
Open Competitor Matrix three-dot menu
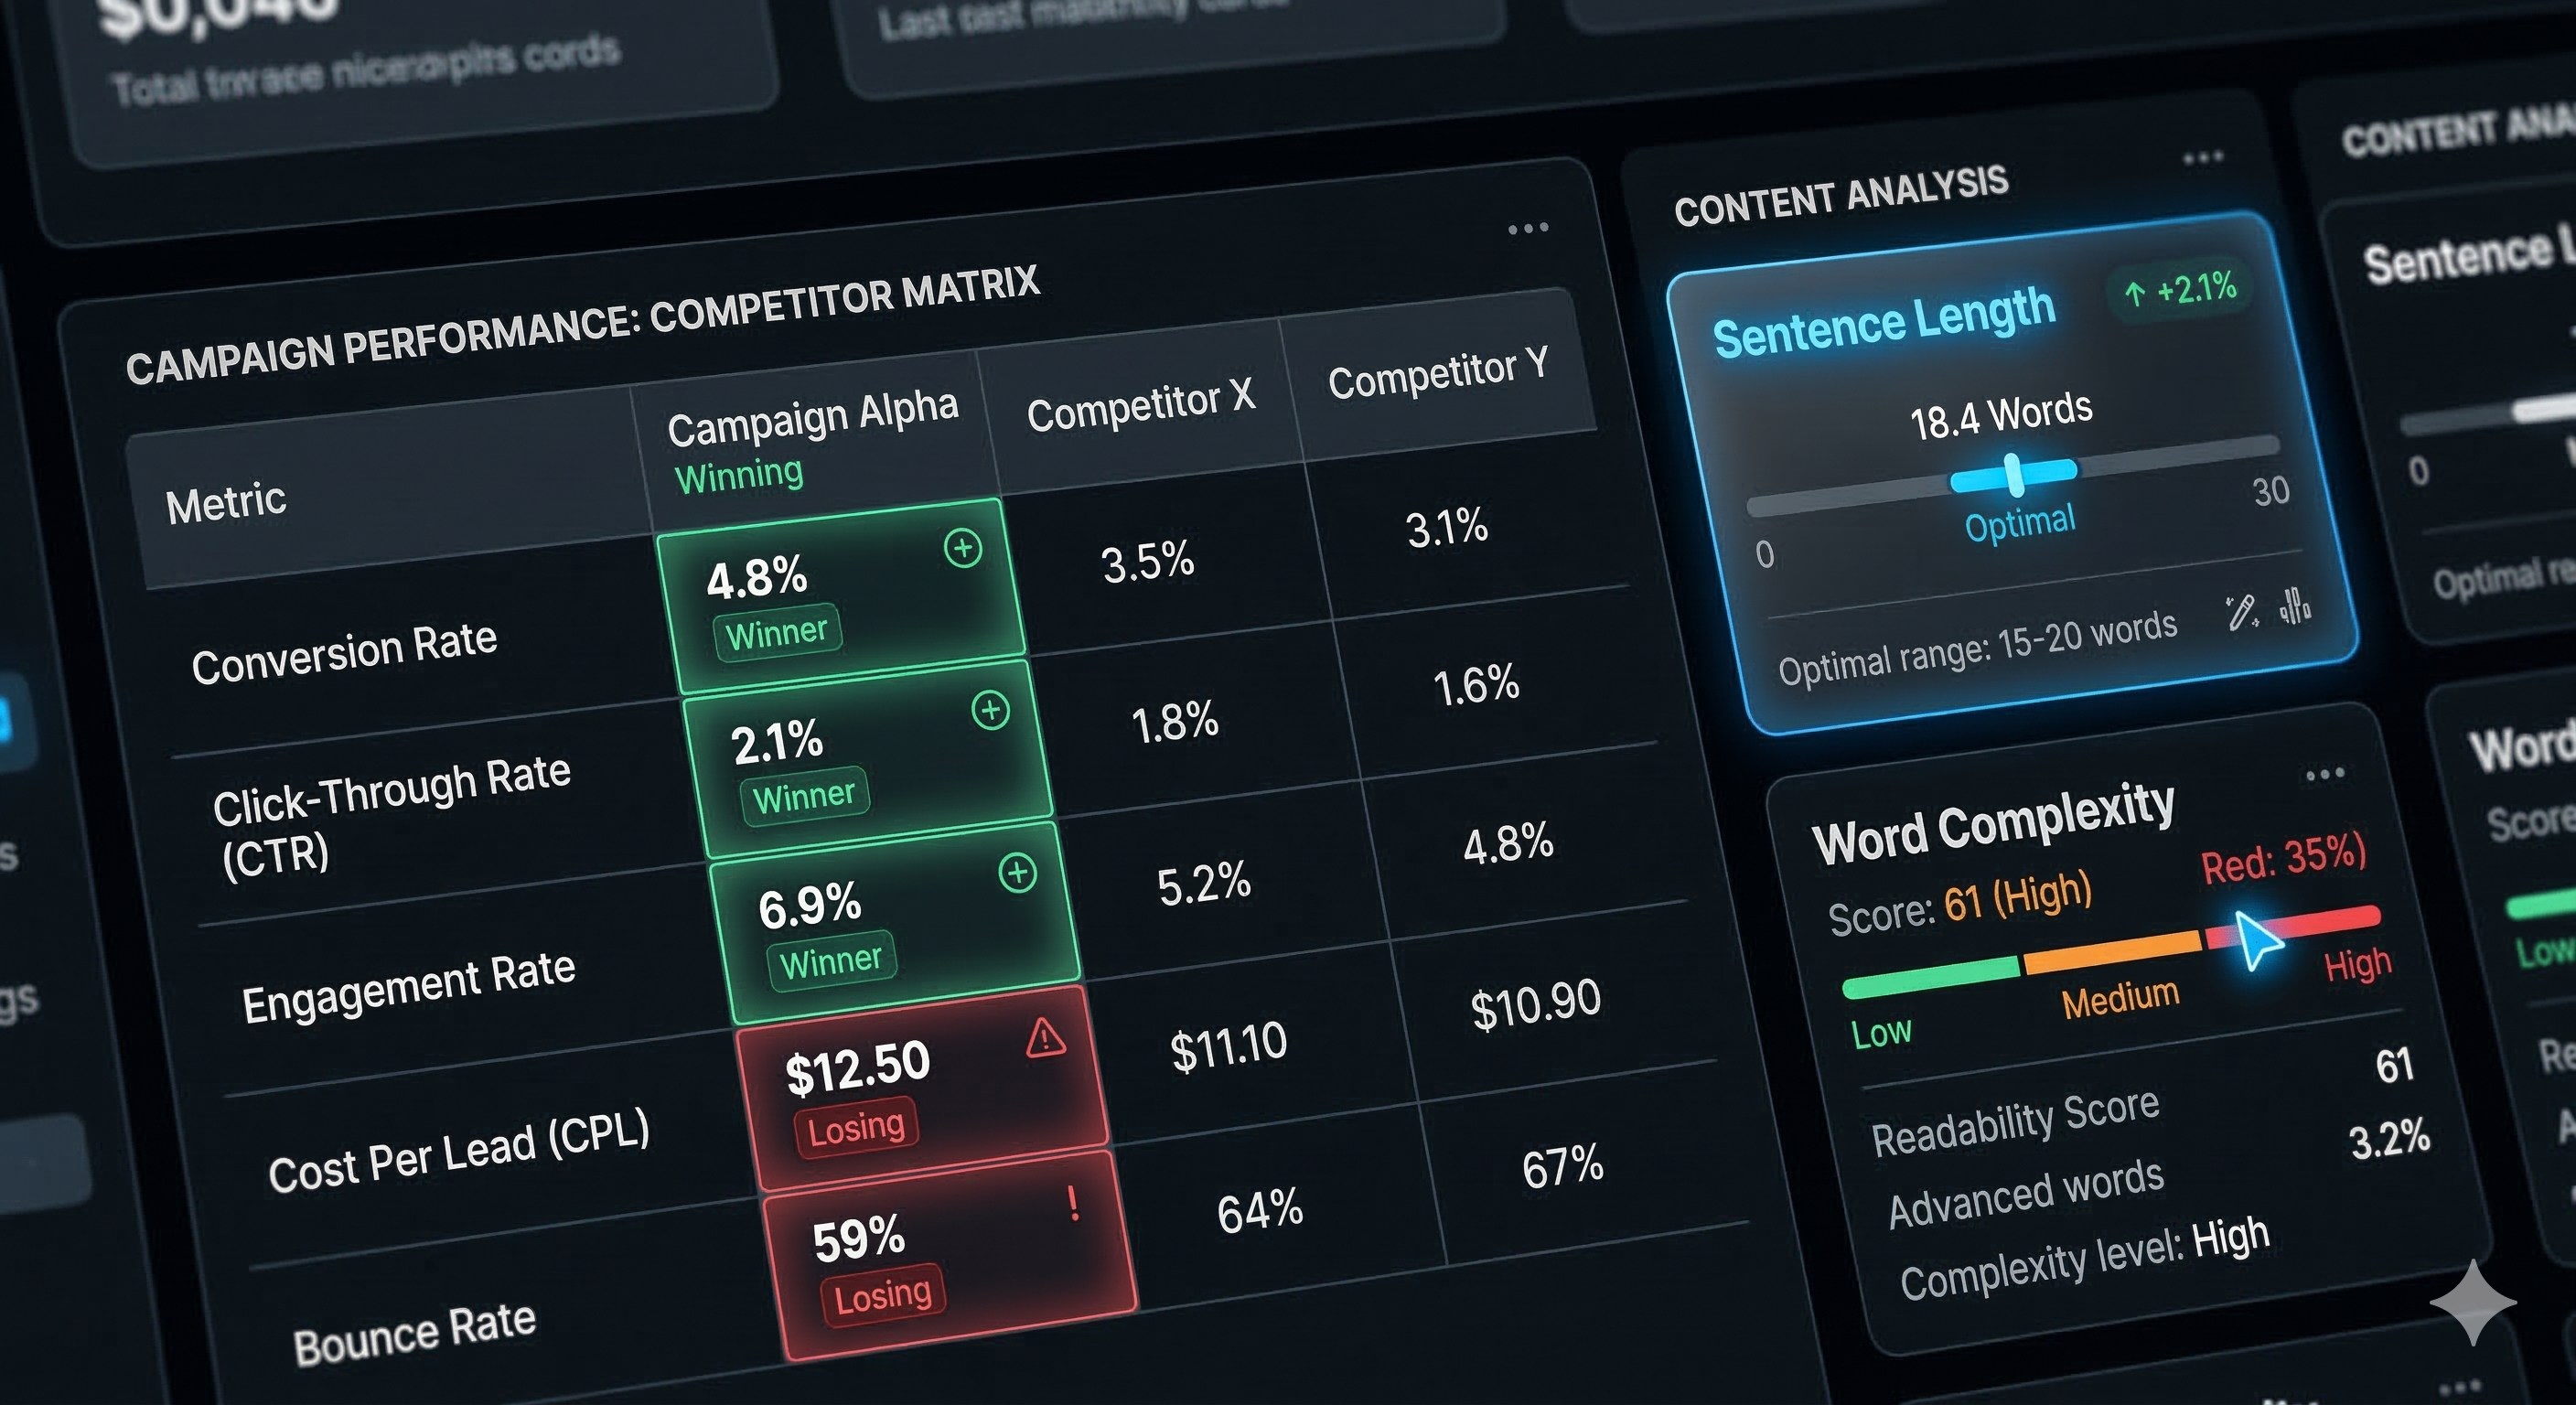[1527, 229]
